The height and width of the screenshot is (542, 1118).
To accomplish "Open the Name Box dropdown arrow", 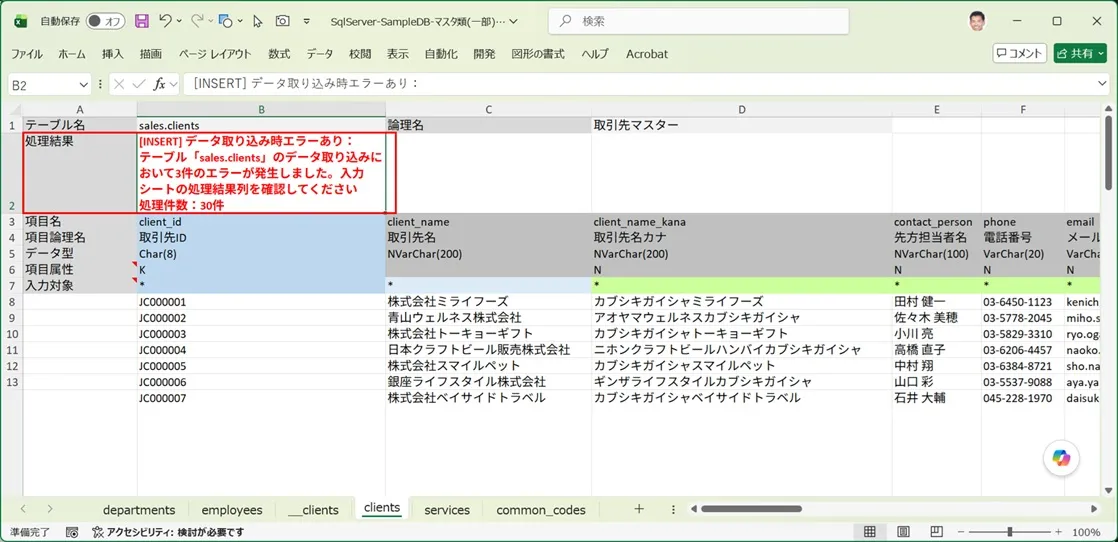I will tap(84, 85).
